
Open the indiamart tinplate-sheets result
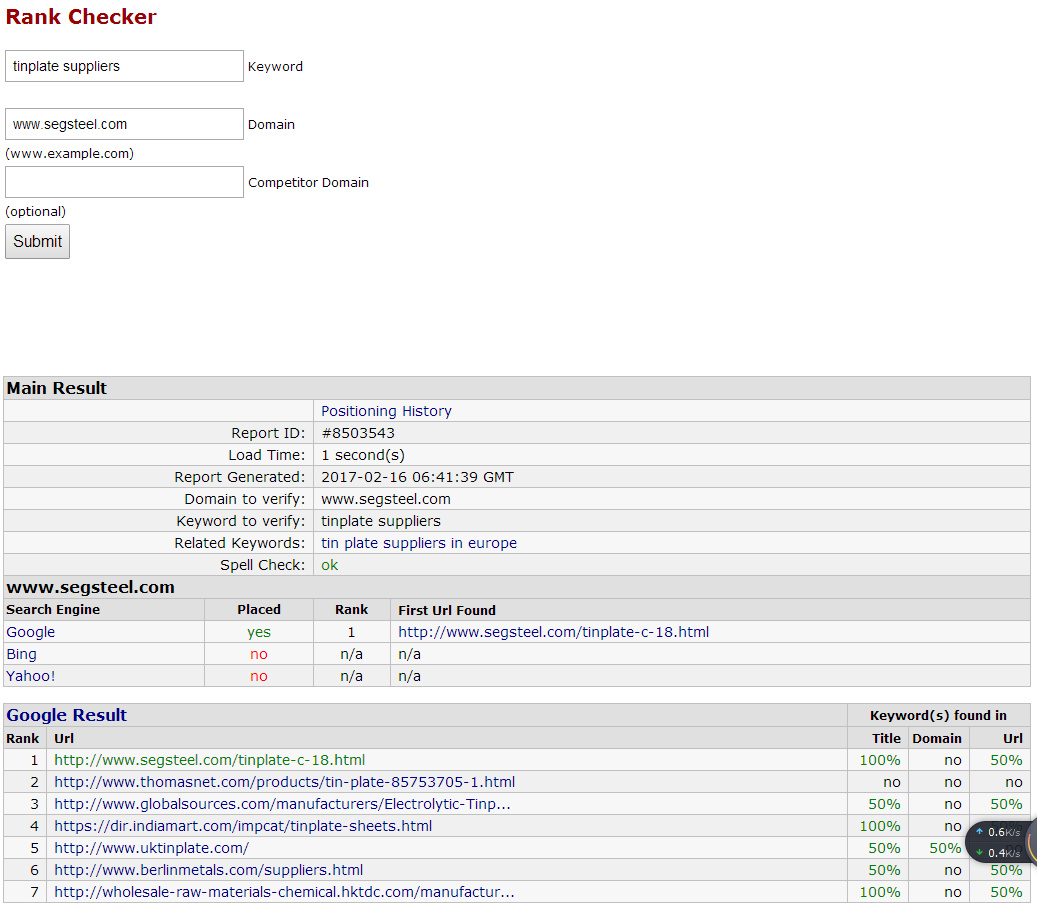pyautogui.click(x=243, y=826)
